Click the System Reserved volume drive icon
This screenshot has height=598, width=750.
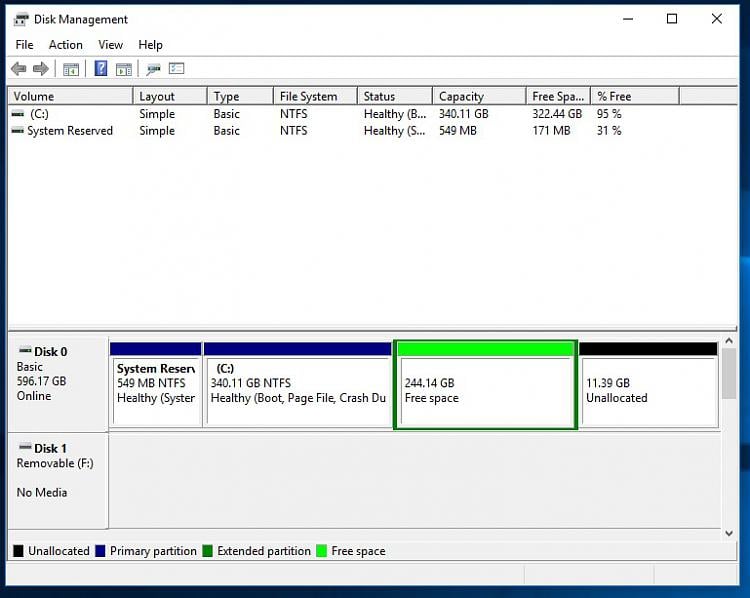click(18, 131)
